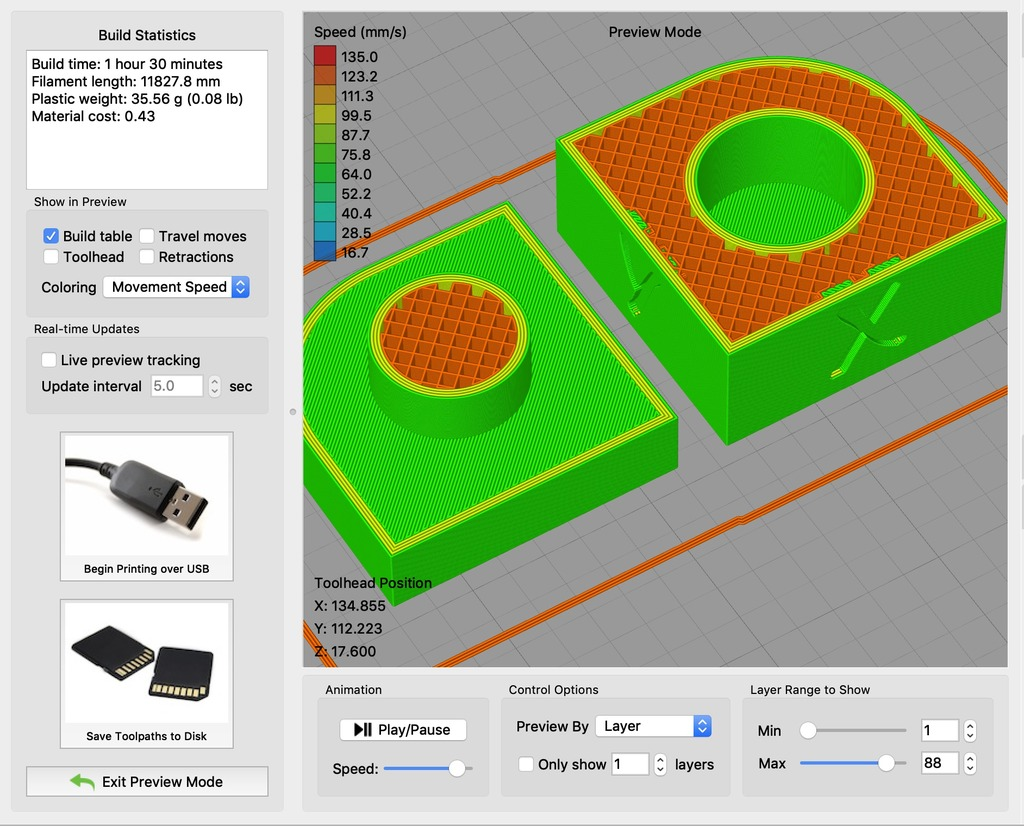Enable the Toolhead checkbox
The width and height of the screenshot is (1024, 826).
click(51, 257)
